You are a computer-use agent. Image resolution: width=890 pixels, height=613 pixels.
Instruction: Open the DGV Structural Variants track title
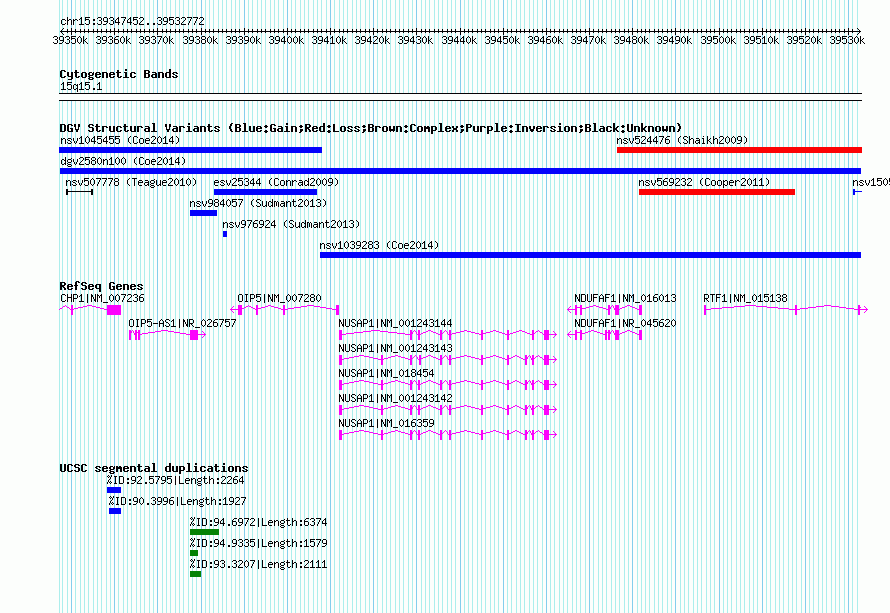[x=371, y=128]
